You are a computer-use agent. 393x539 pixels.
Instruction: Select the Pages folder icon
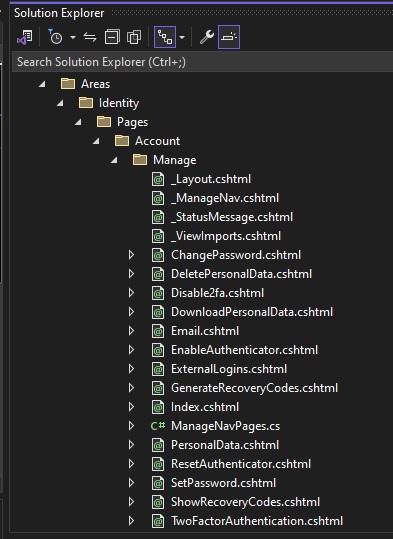point(104,121)
